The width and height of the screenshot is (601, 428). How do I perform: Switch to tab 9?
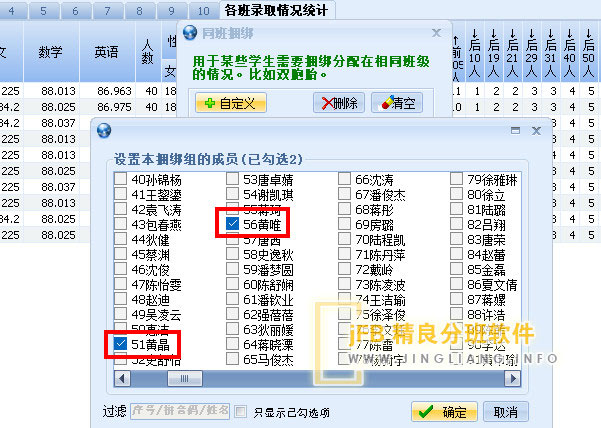click(172, 11)
